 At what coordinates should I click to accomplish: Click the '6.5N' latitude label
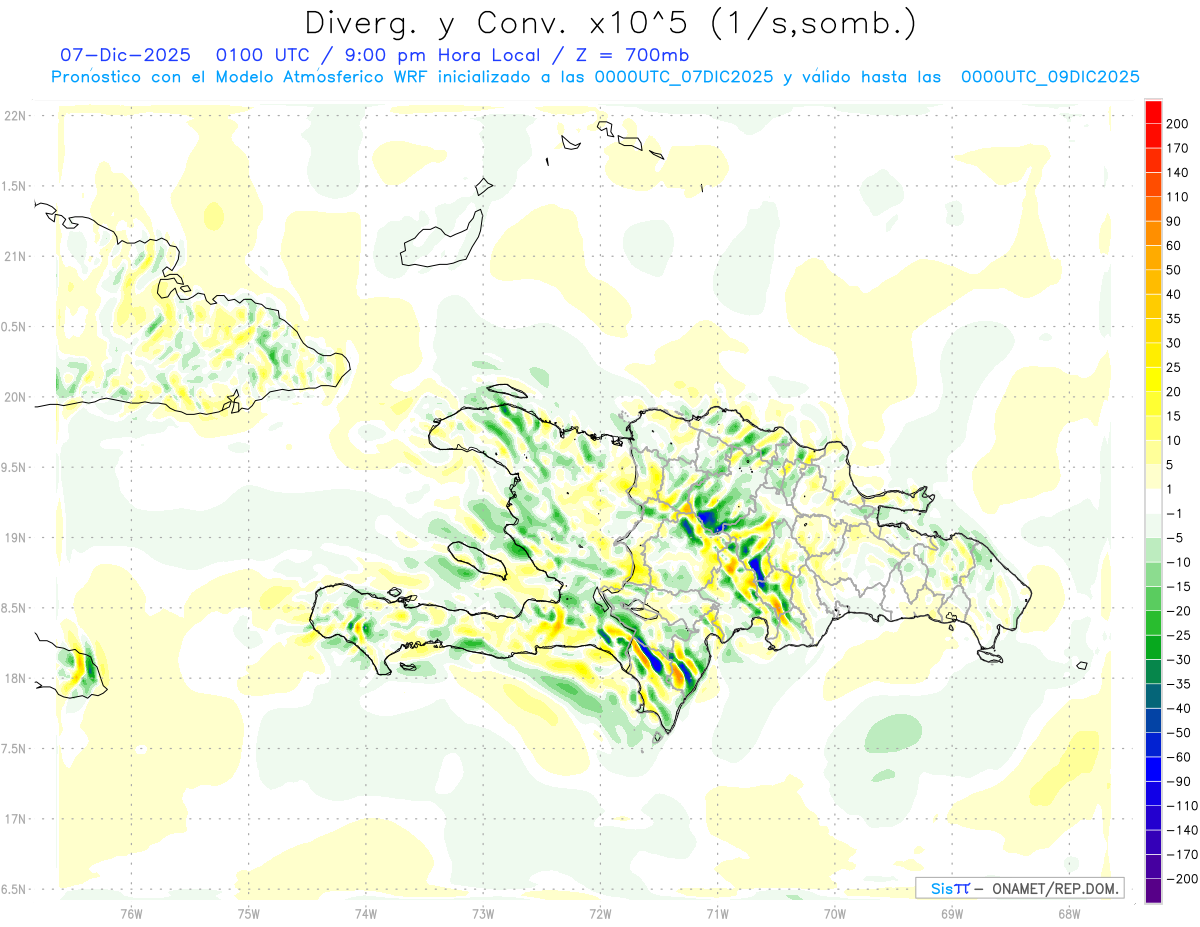[14, 889]
